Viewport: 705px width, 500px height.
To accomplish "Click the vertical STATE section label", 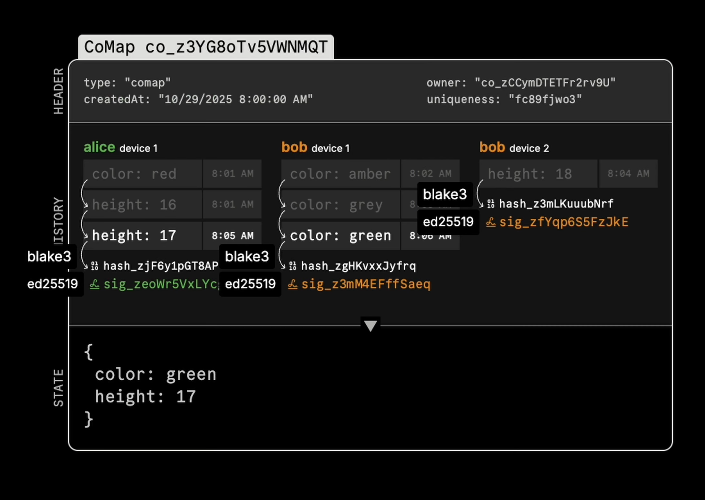I will click(58, 388).
